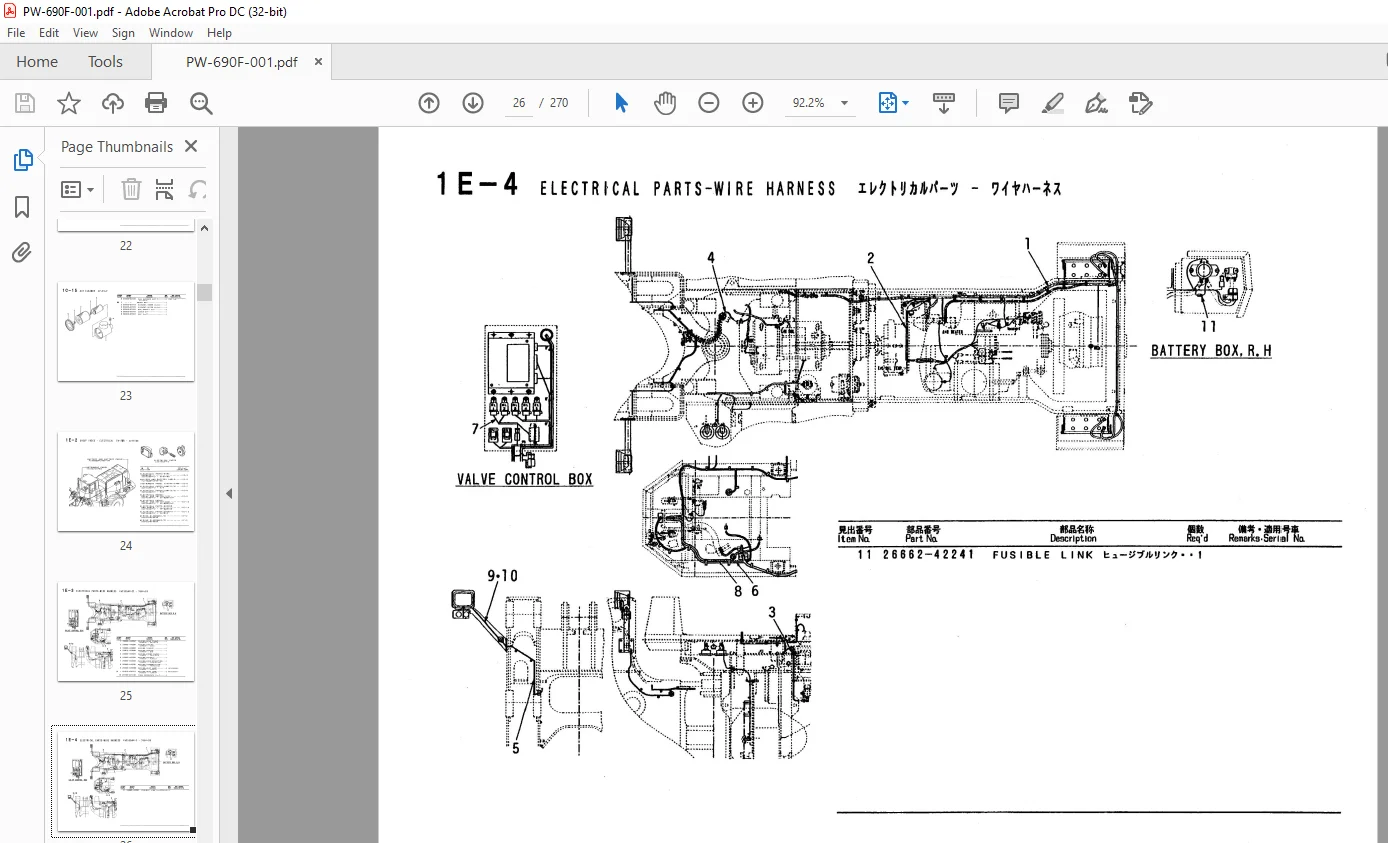Click the stamp tool at the toolbar's right end

tap(1140, 103)
